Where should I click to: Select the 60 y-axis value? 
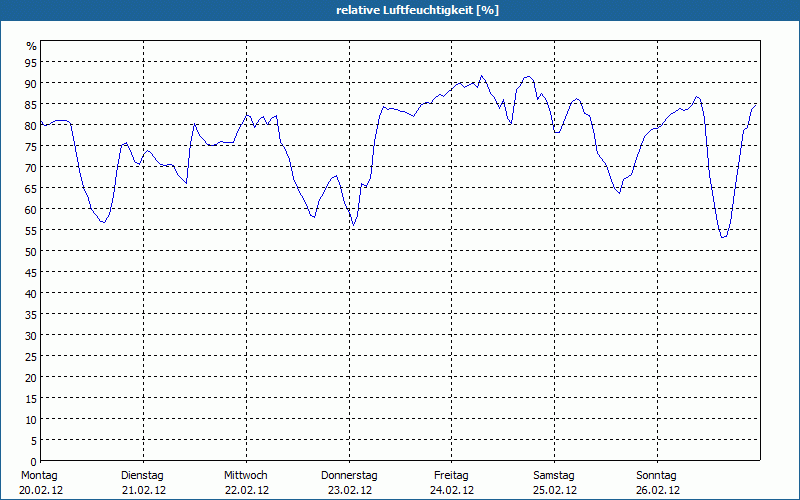[32, 210]
